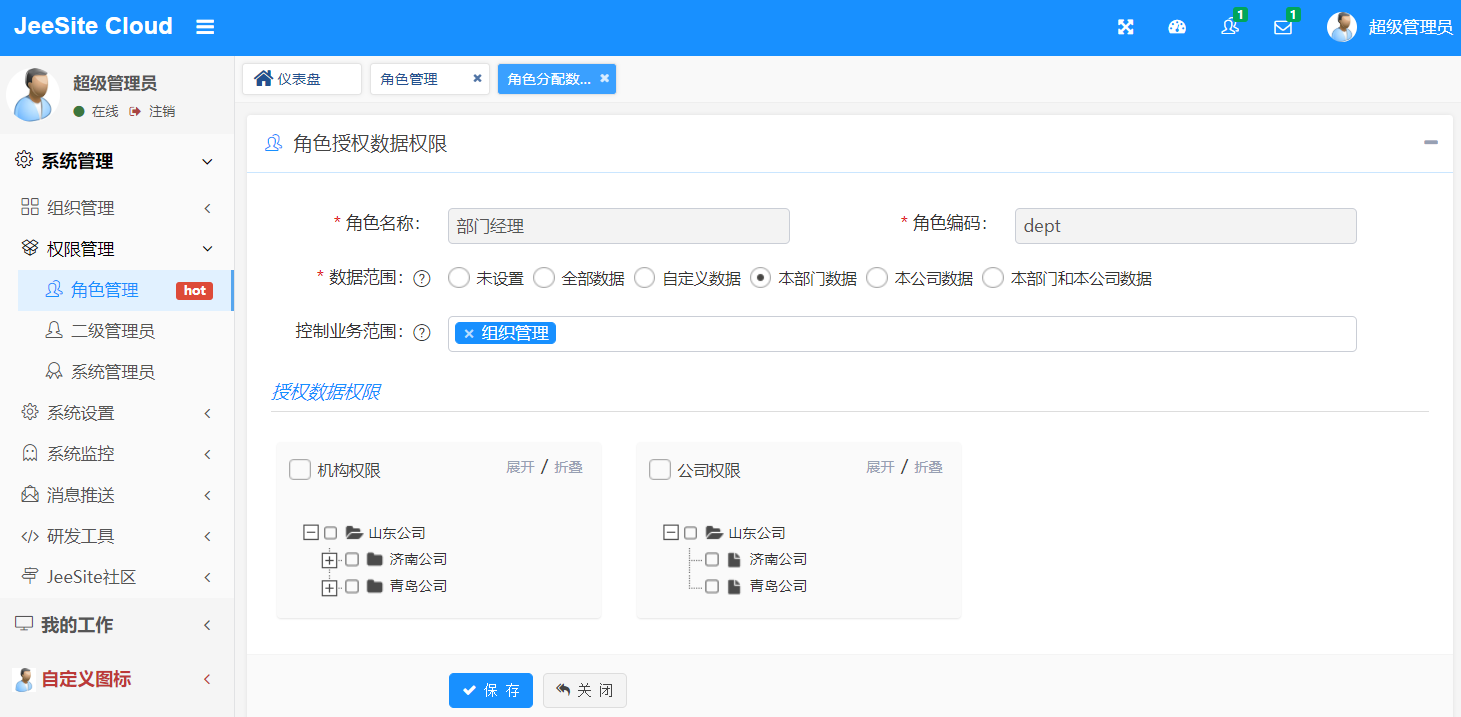Click the 角色管理 people icon in sidebar
Screen dimensions: 1461x717
tap(54, 289)
